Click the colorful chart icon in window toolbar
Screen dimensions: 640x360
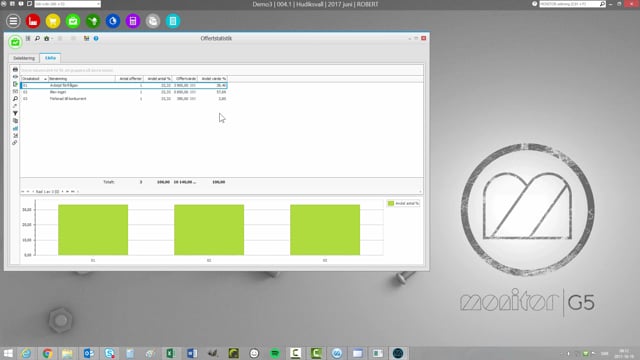(x=87, y=38)
